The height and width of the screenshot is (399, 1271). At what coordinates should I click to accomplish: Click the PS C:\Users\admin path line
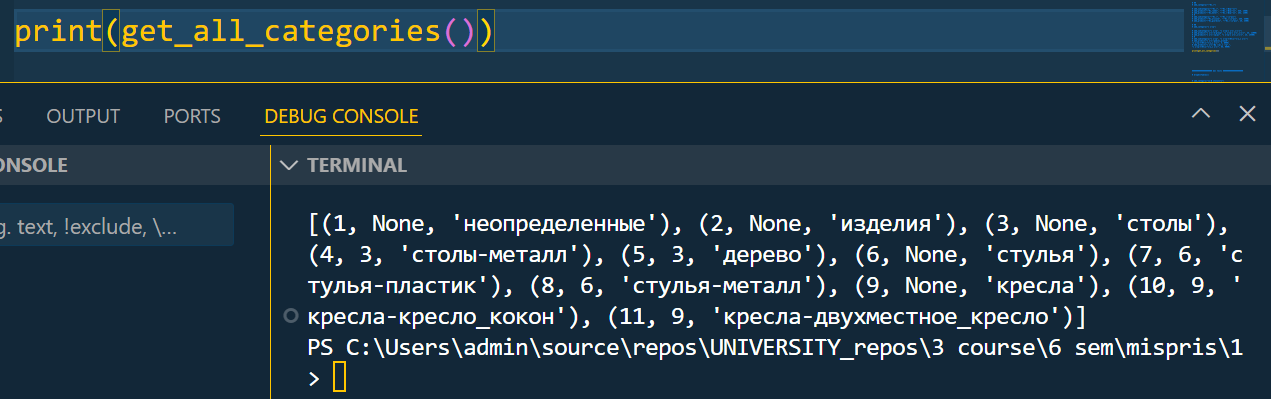click(775, 348)
